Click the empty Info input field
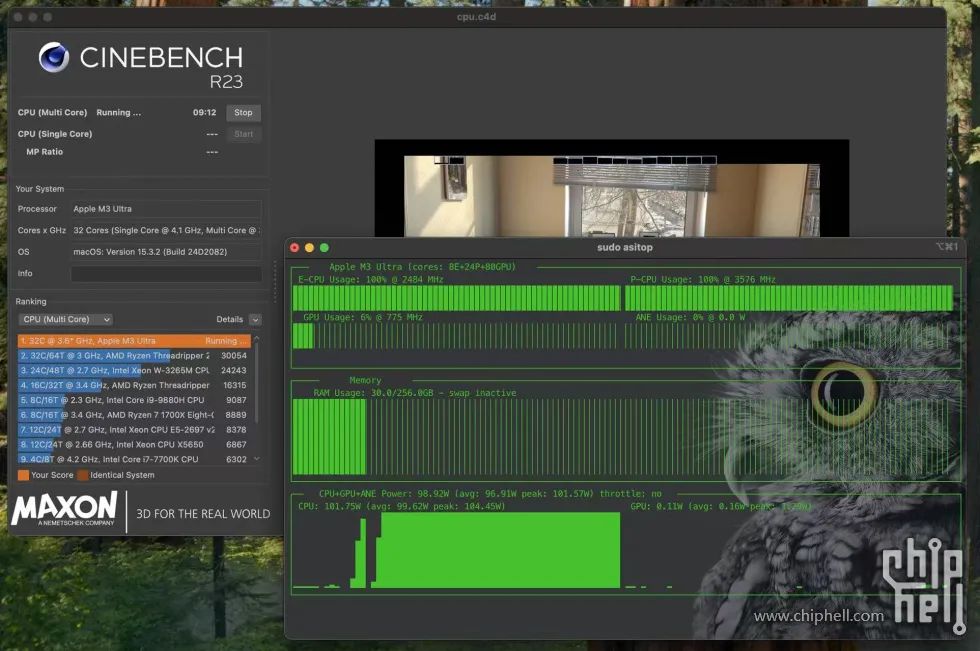Image resolution: width=980 pixels, height=651 pixels. click(166, 274)
